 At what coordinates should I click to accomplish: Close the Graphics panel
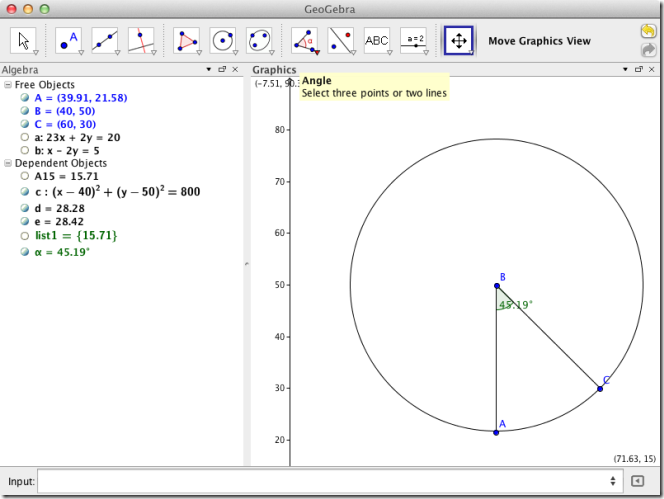[652, 69]
